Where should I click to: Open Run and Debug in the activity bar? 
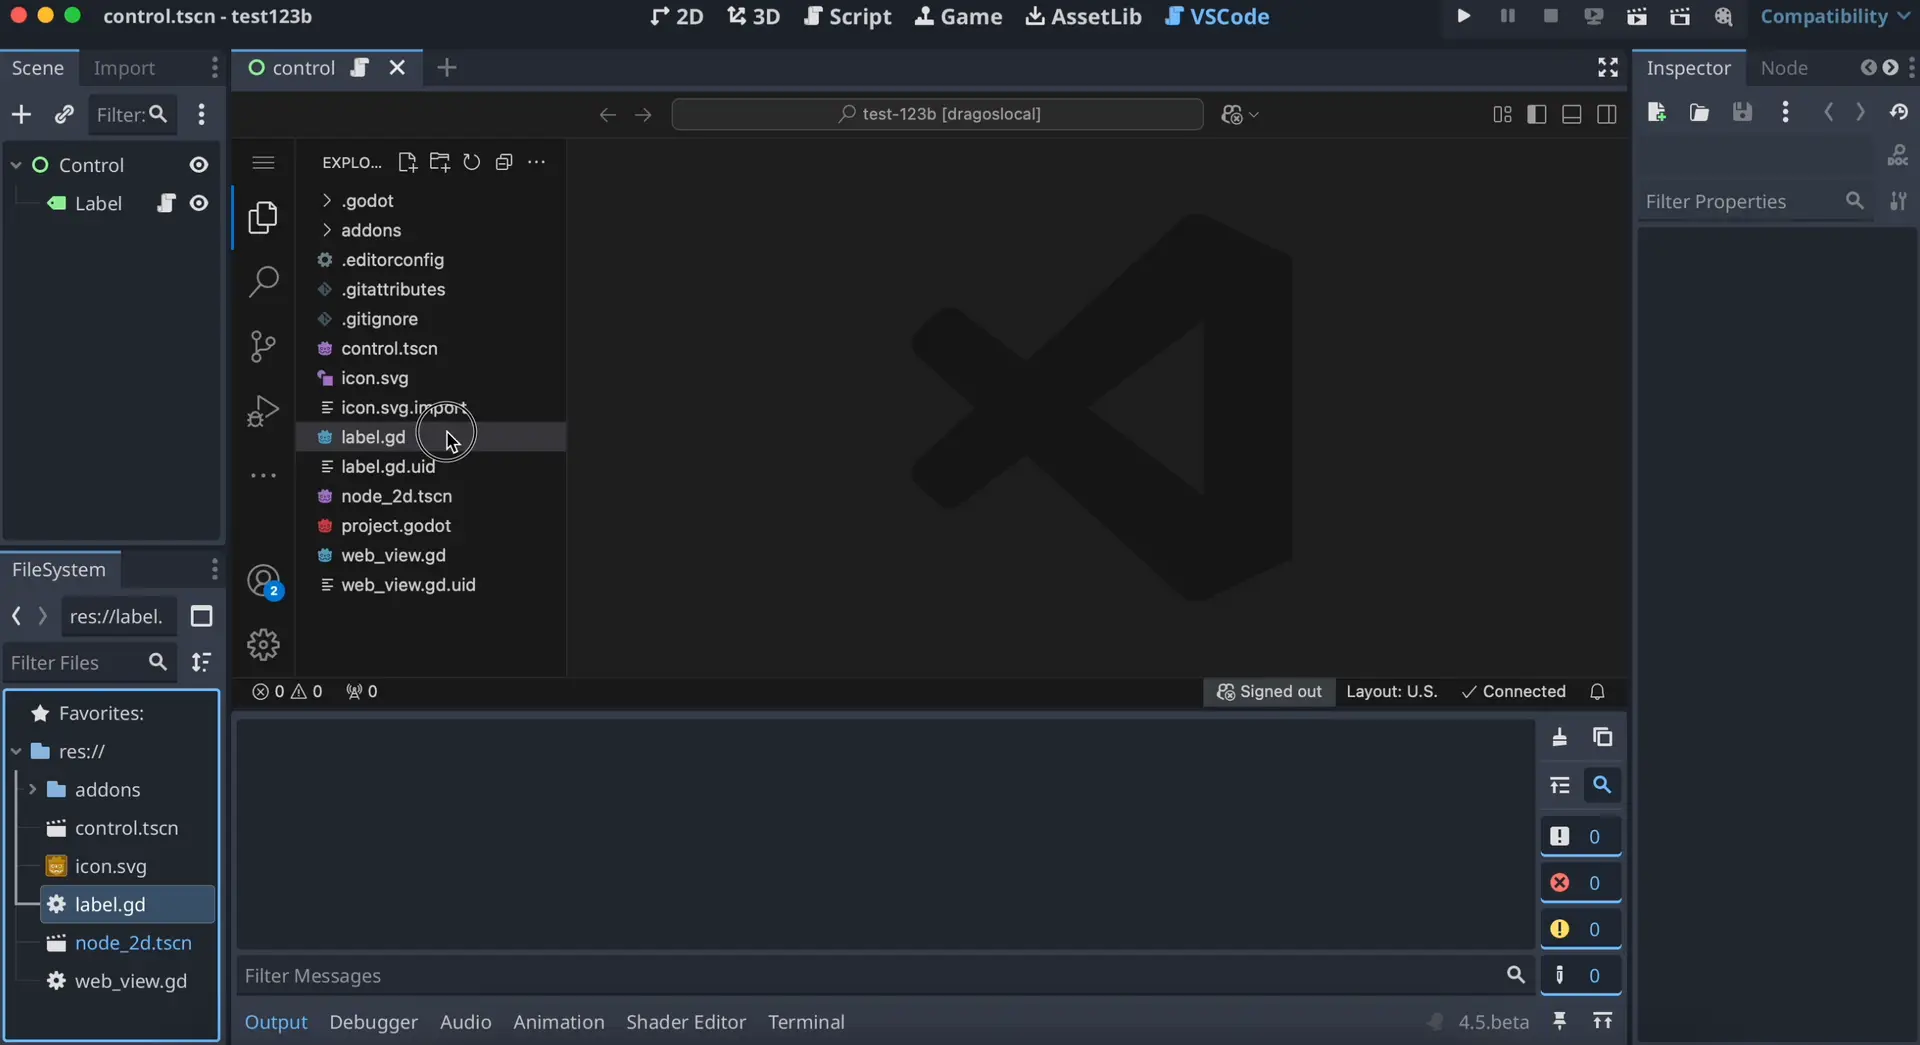pos(263,411)
